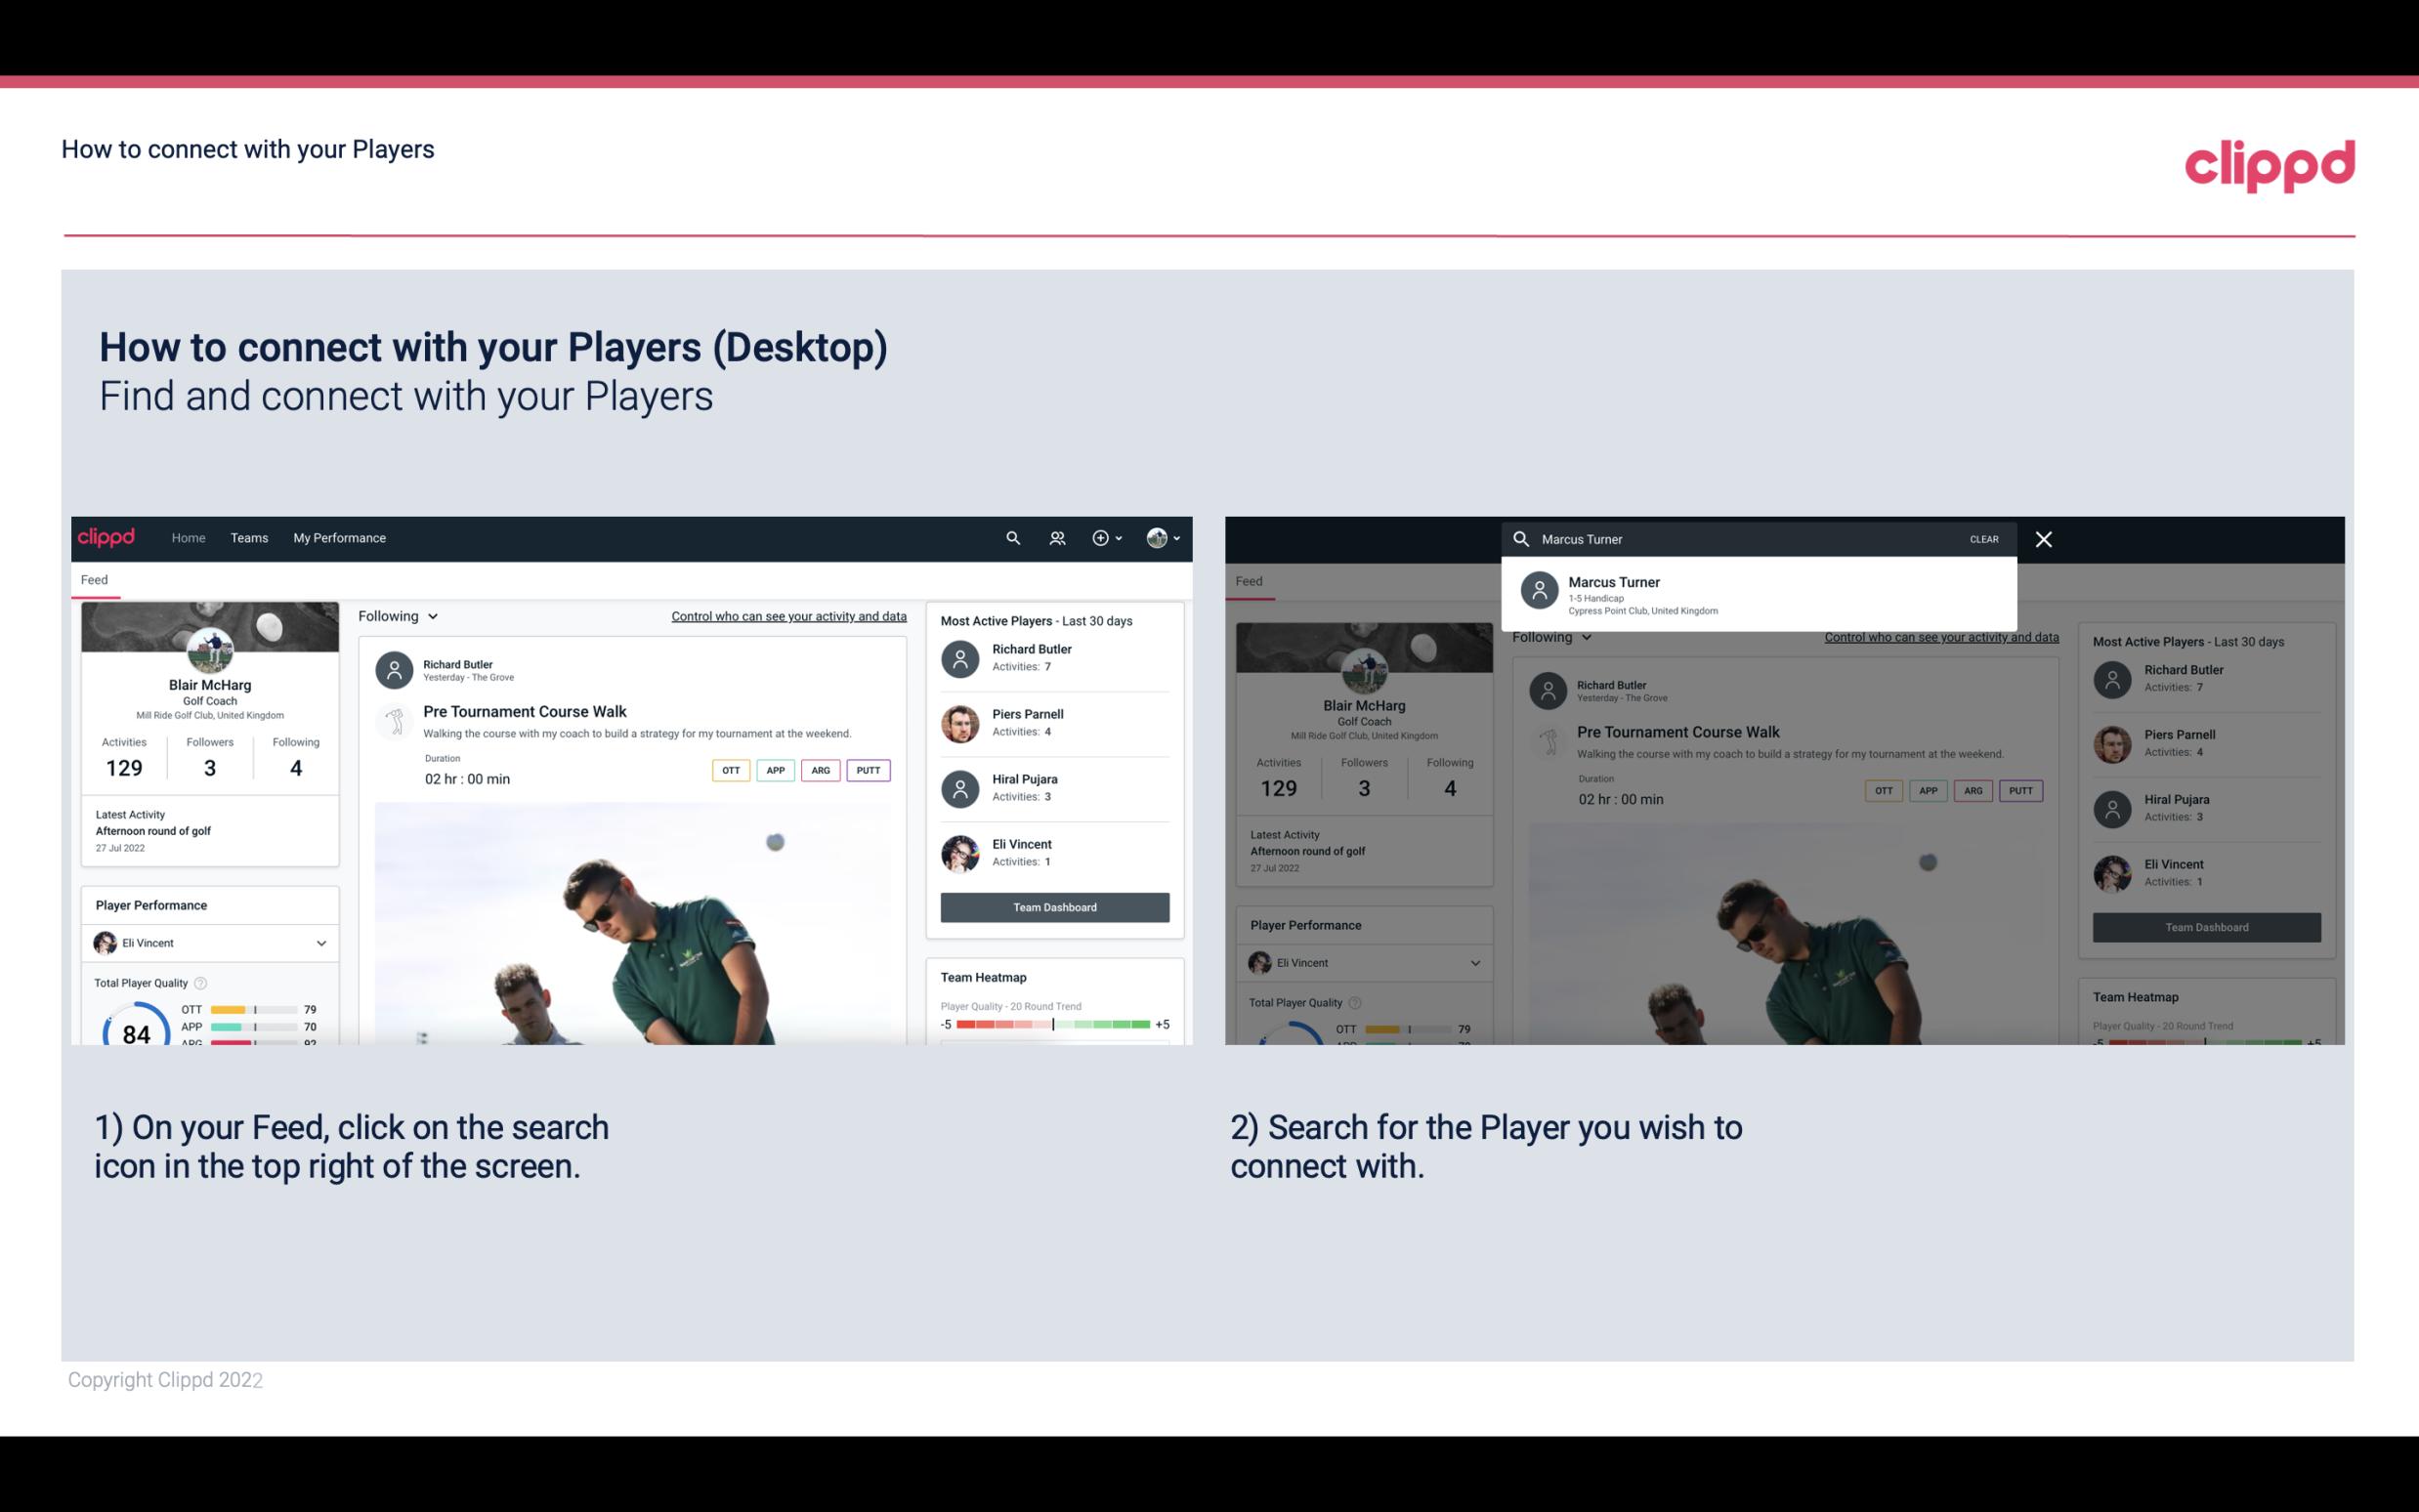Click the OTT performance category icon

[x=732, y=770]
